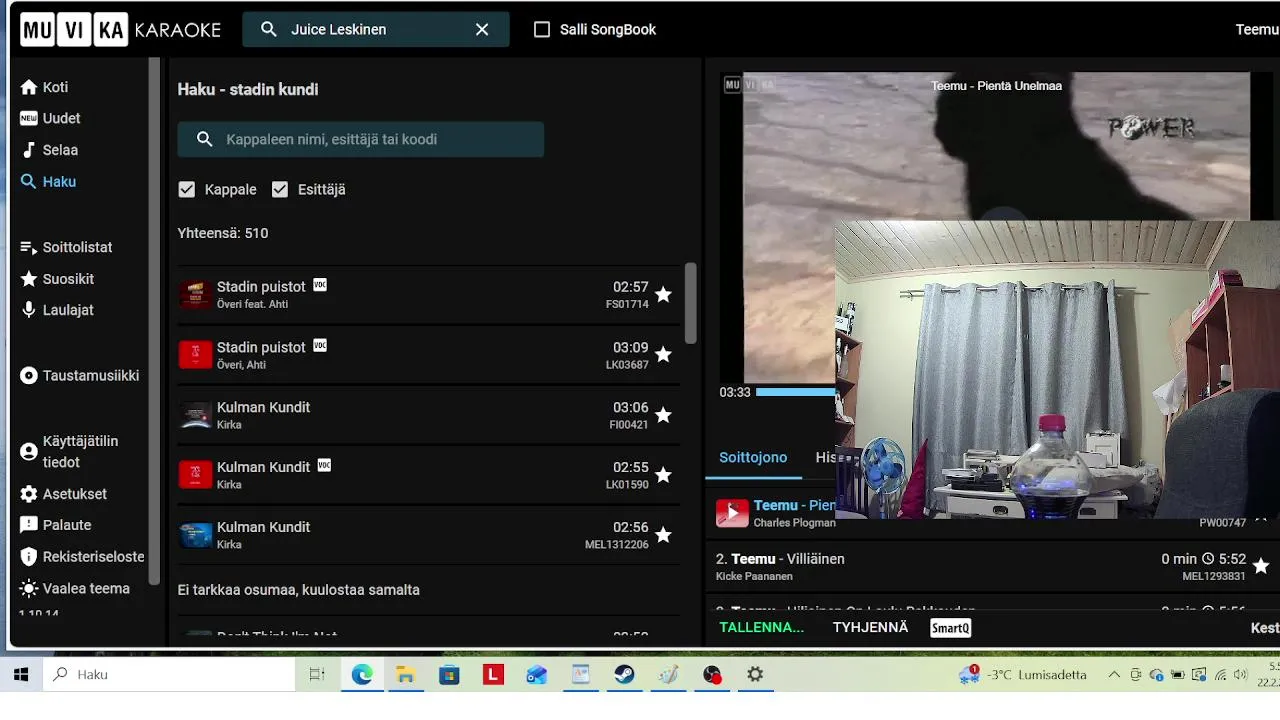Open the Koti home page

pyautogui.click(x=44, y=87)
